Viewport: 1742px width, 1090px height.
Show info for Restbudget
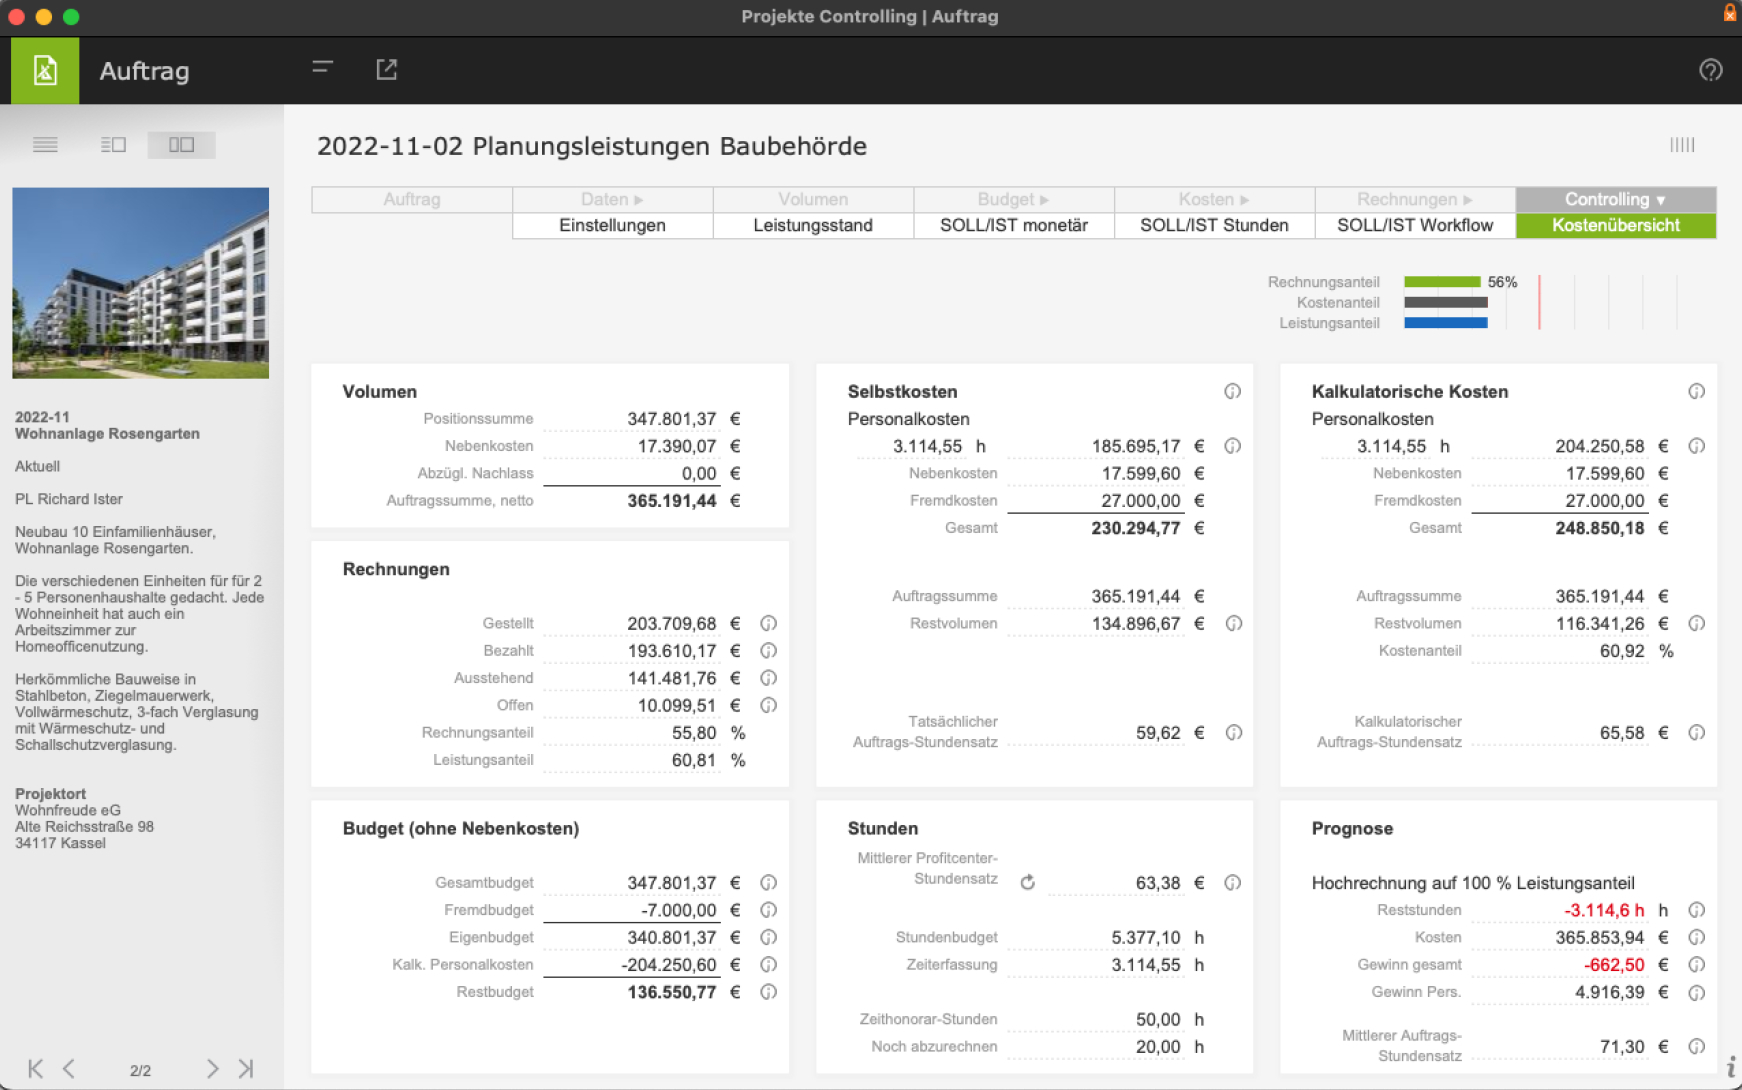pos(768,992)
